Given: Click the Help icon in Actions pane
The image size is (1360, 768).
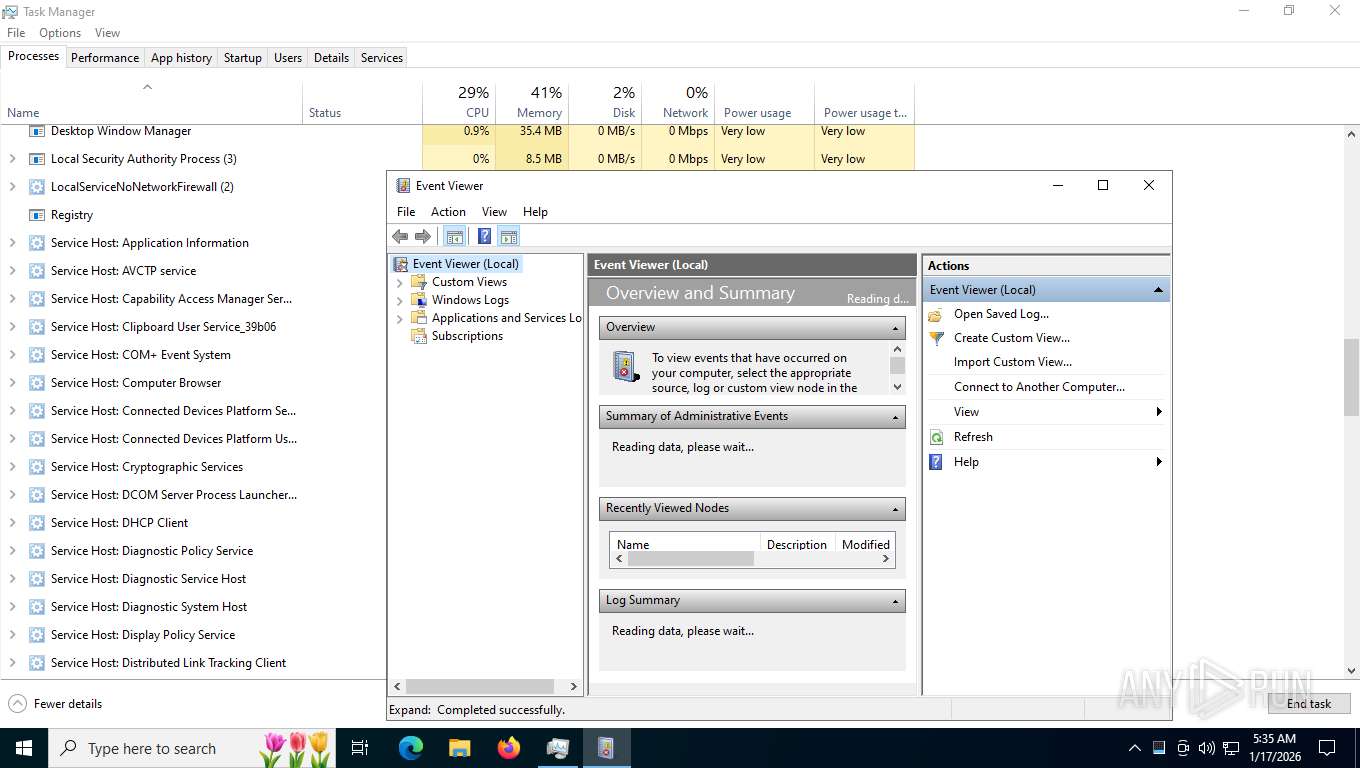Looking at the screenshot, I should pyautogui.click(x=936, y=462).
